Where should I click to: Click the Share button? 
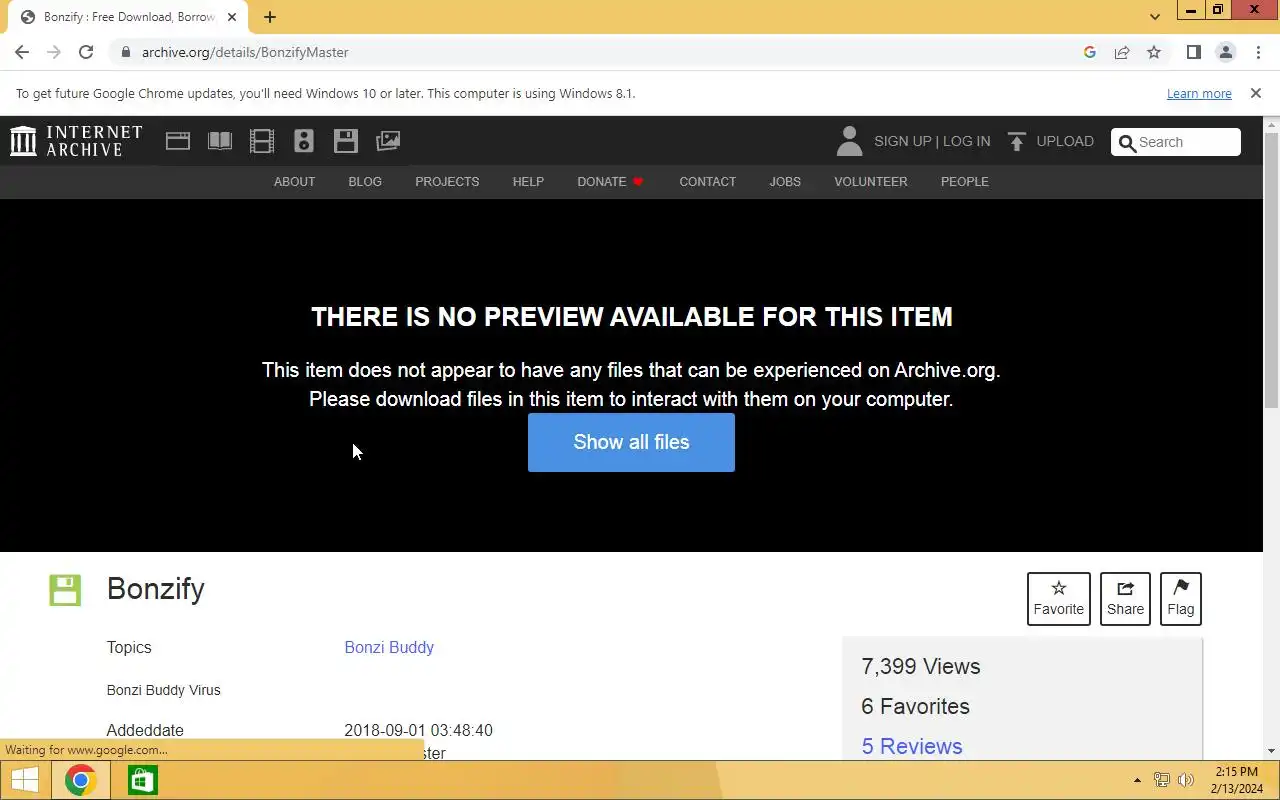coord(1125,598)
